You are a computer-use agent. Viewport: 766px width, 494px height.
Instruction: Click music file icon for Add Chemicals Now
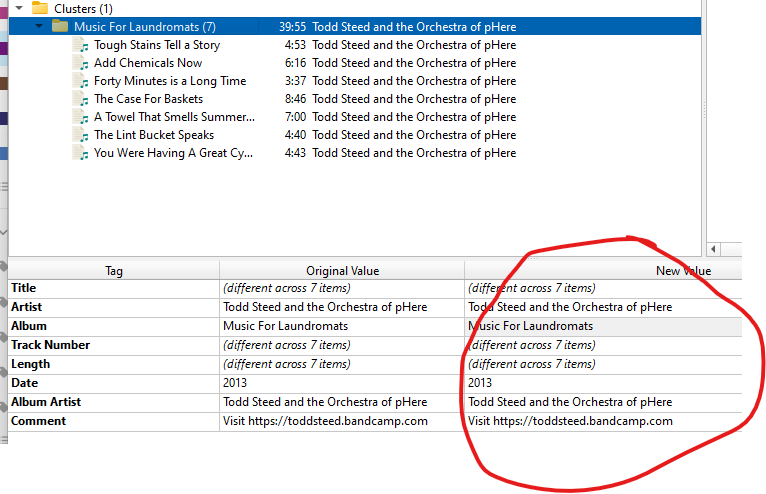pos(81,63)
